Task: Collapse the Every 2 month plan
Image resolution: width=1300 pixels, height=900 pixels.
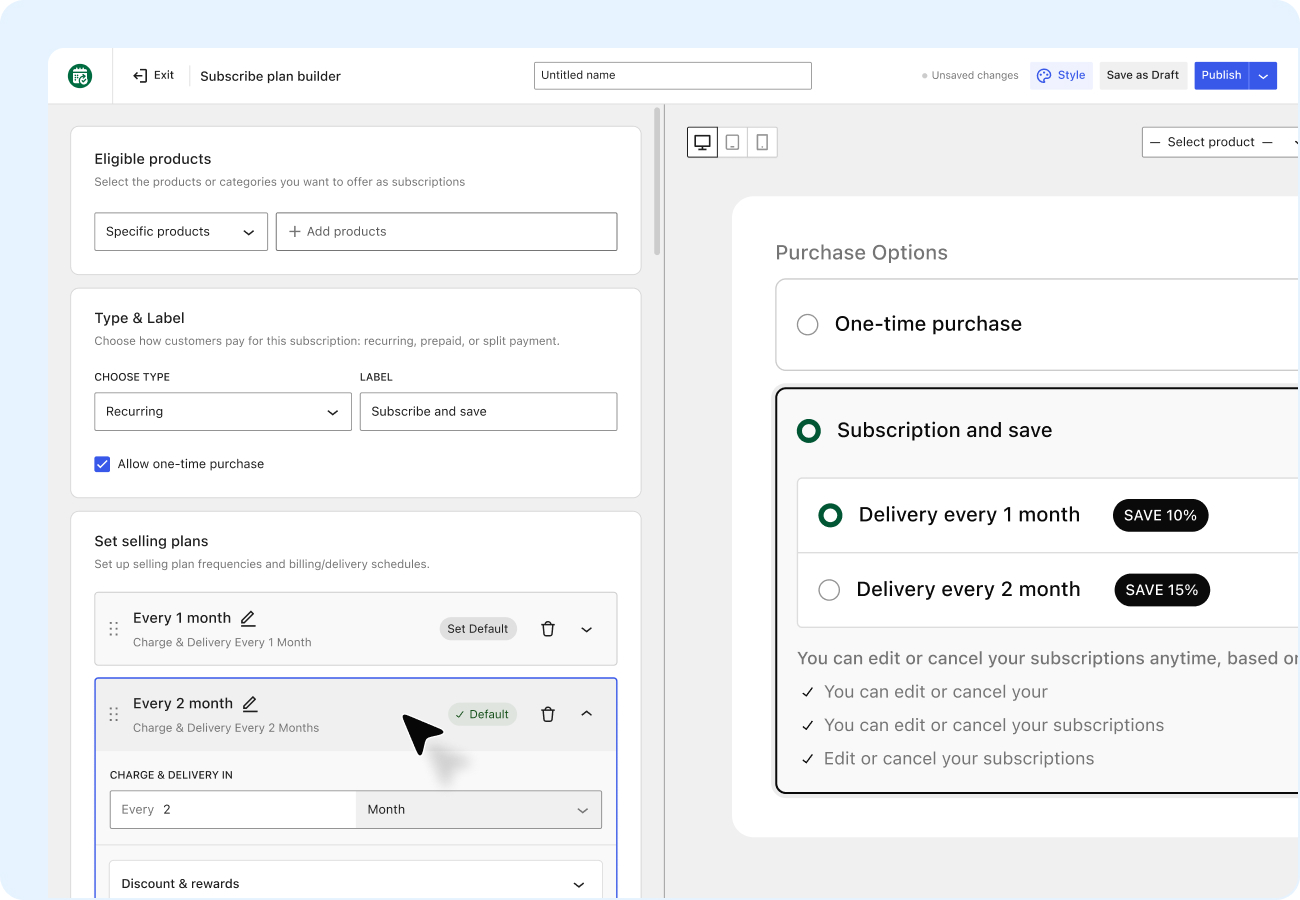Action: (587, 714)
